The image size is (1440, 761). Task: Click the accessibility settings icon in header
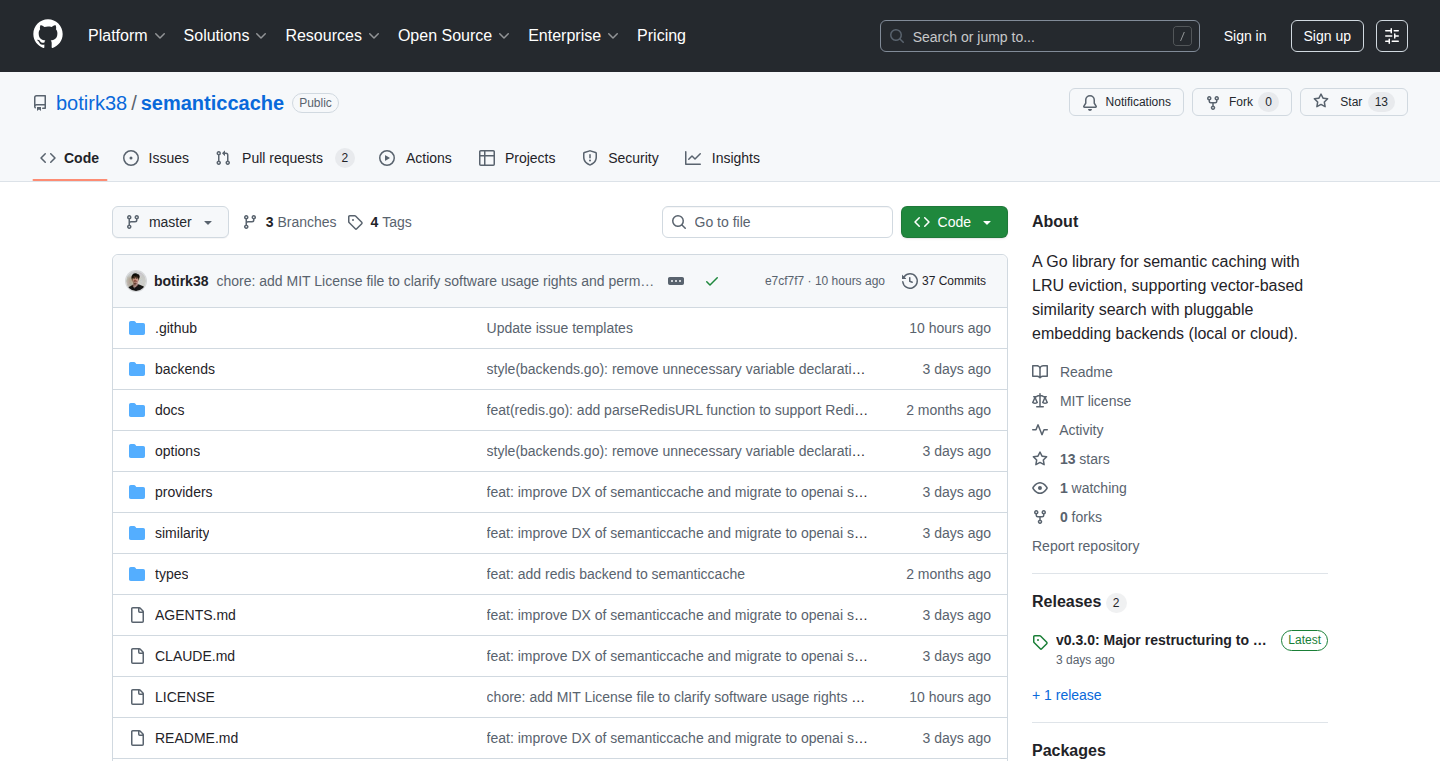click(1392, 36)
